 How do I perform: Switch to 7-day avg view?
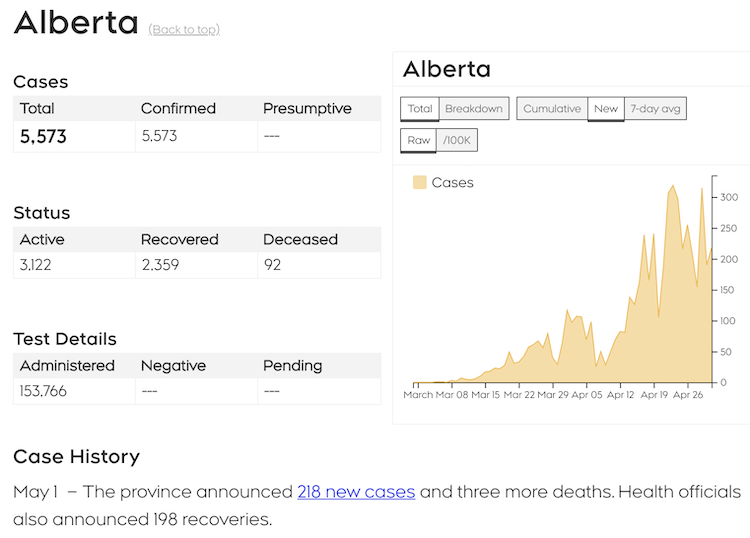(655, 108)
